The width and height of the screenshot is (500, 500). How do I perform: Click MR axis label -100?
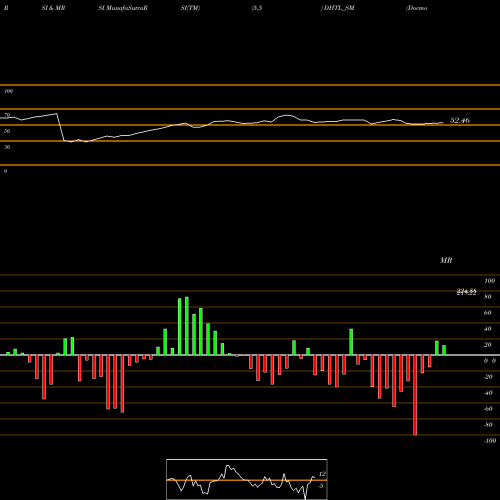[490, 441]
